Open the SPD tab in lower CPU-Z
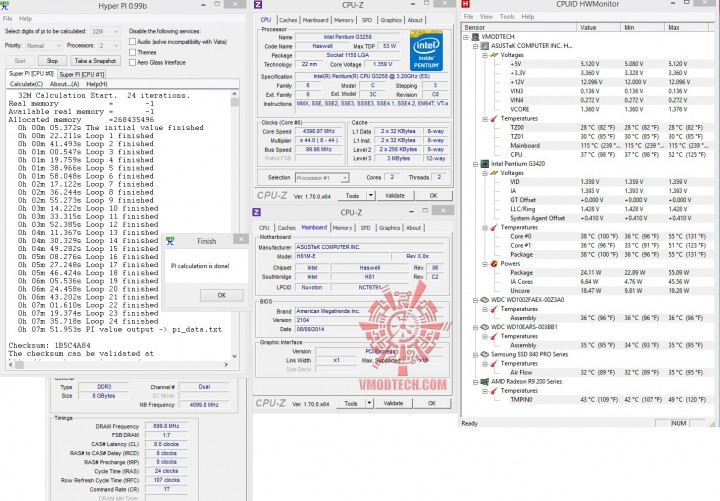Image resolution: width=720 pixels, height=501 pixels. click(366, 228)
